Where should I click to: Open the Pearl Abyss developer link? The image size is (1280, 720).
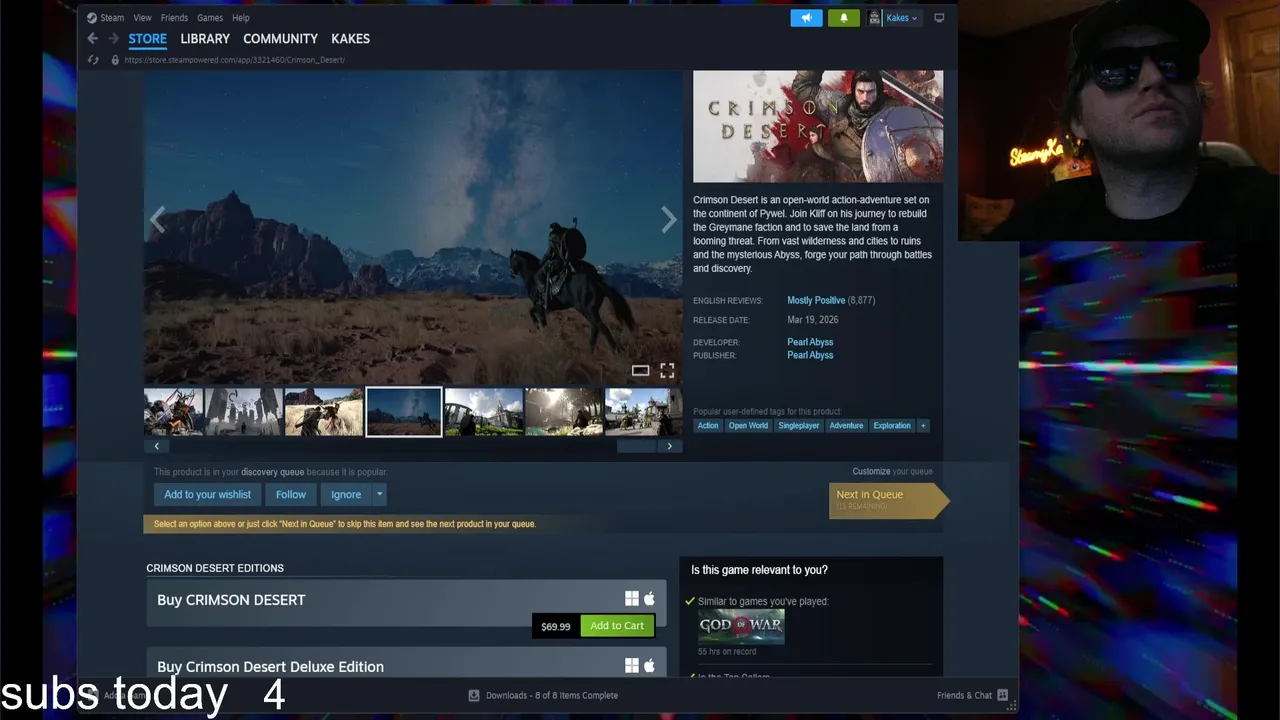coord(810,342)
